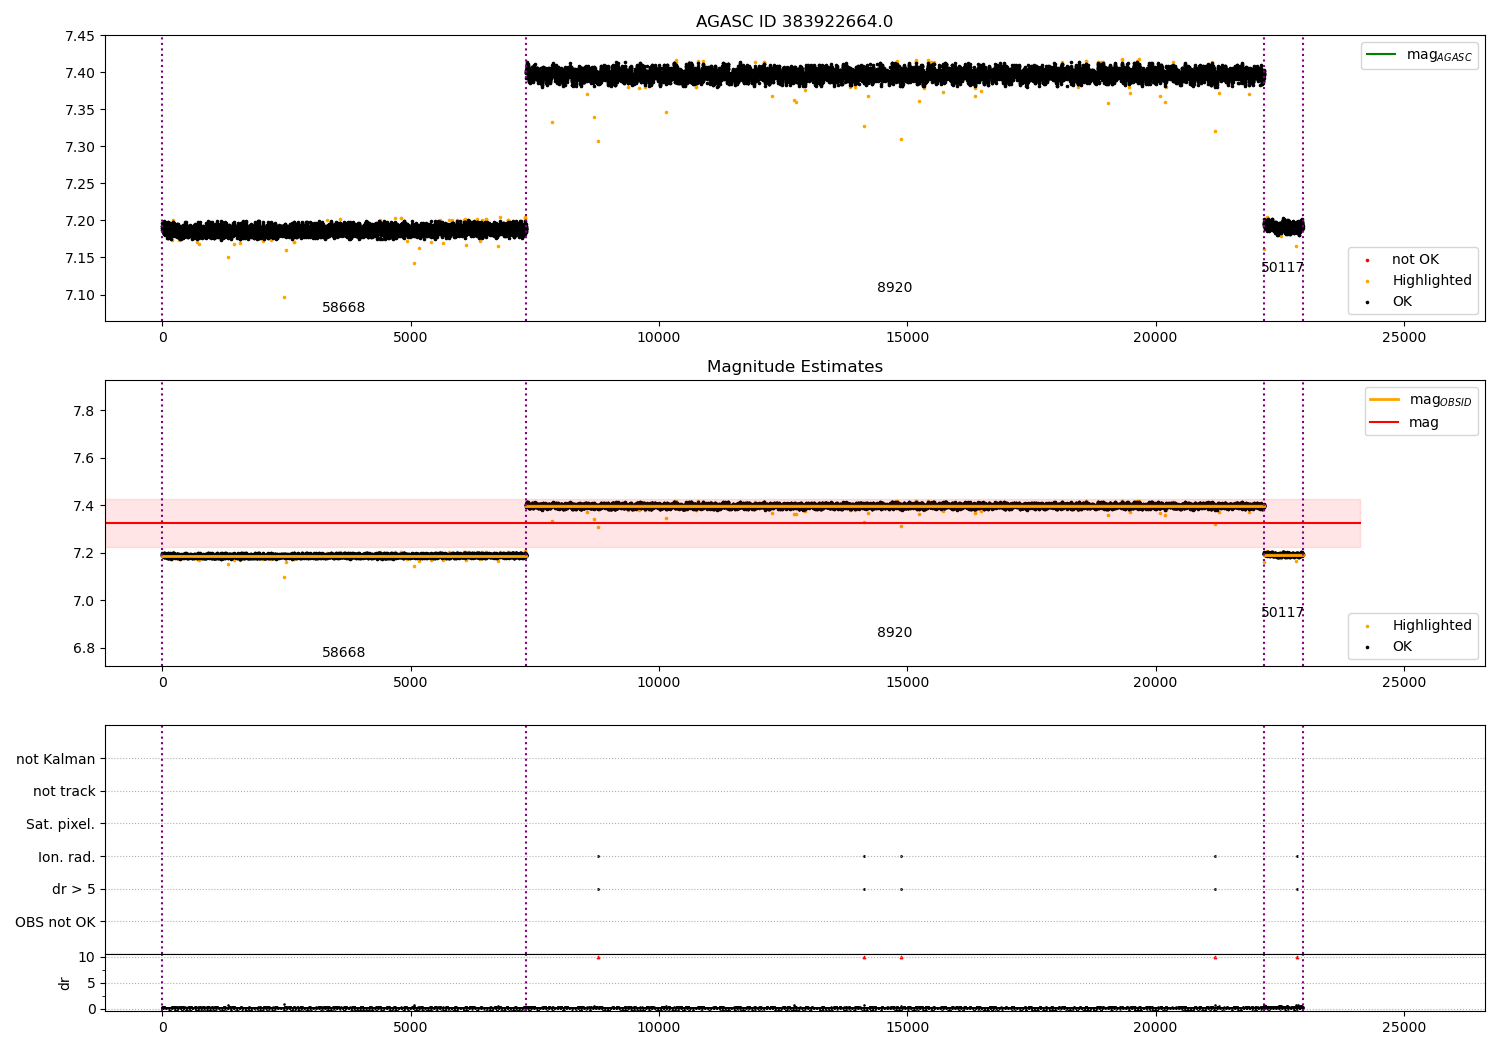
Task: Select the green mag AGASC legend entry
Action: [x=1419, y=55]
